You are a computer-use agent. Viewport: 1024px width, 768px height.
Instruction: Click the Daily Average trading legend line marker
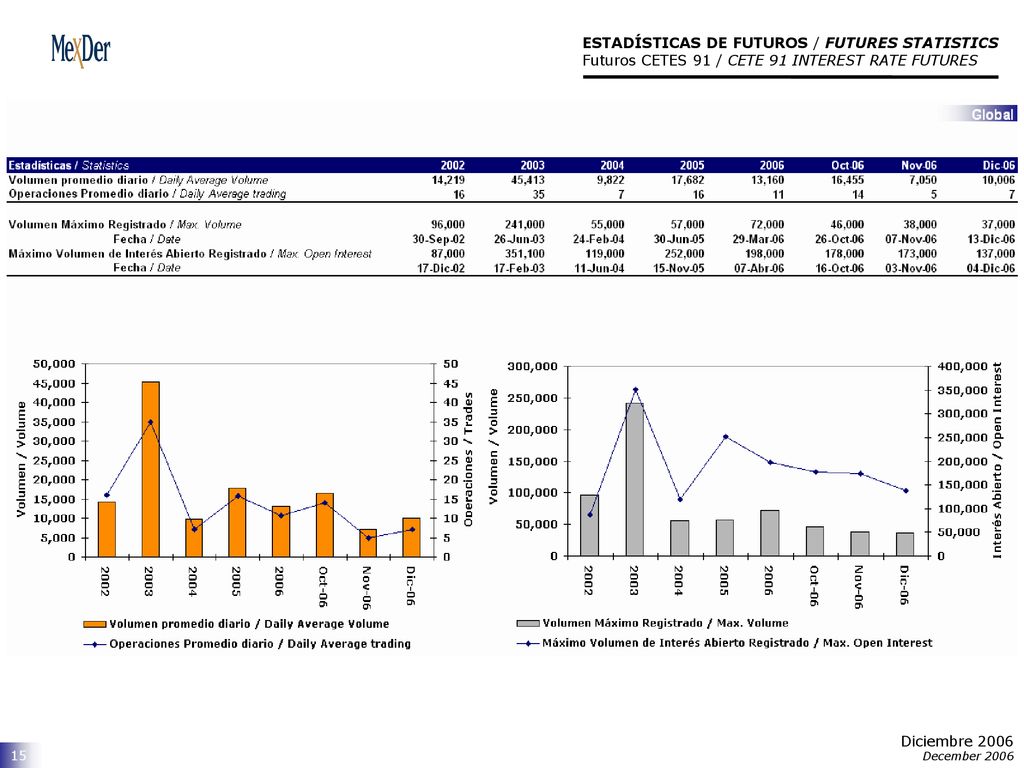[x=95, y=644]
